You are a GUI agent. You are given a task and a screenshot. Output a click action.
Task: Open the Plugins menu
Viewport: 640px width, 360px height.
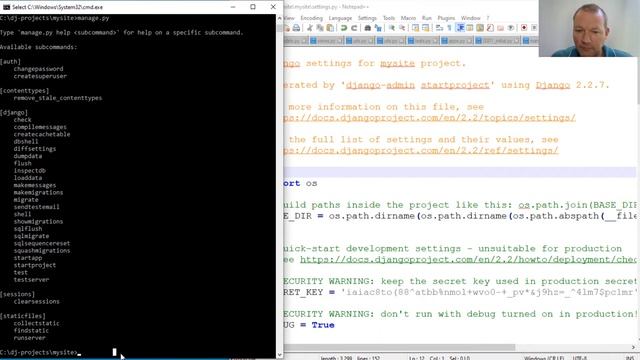pos(446,18)
